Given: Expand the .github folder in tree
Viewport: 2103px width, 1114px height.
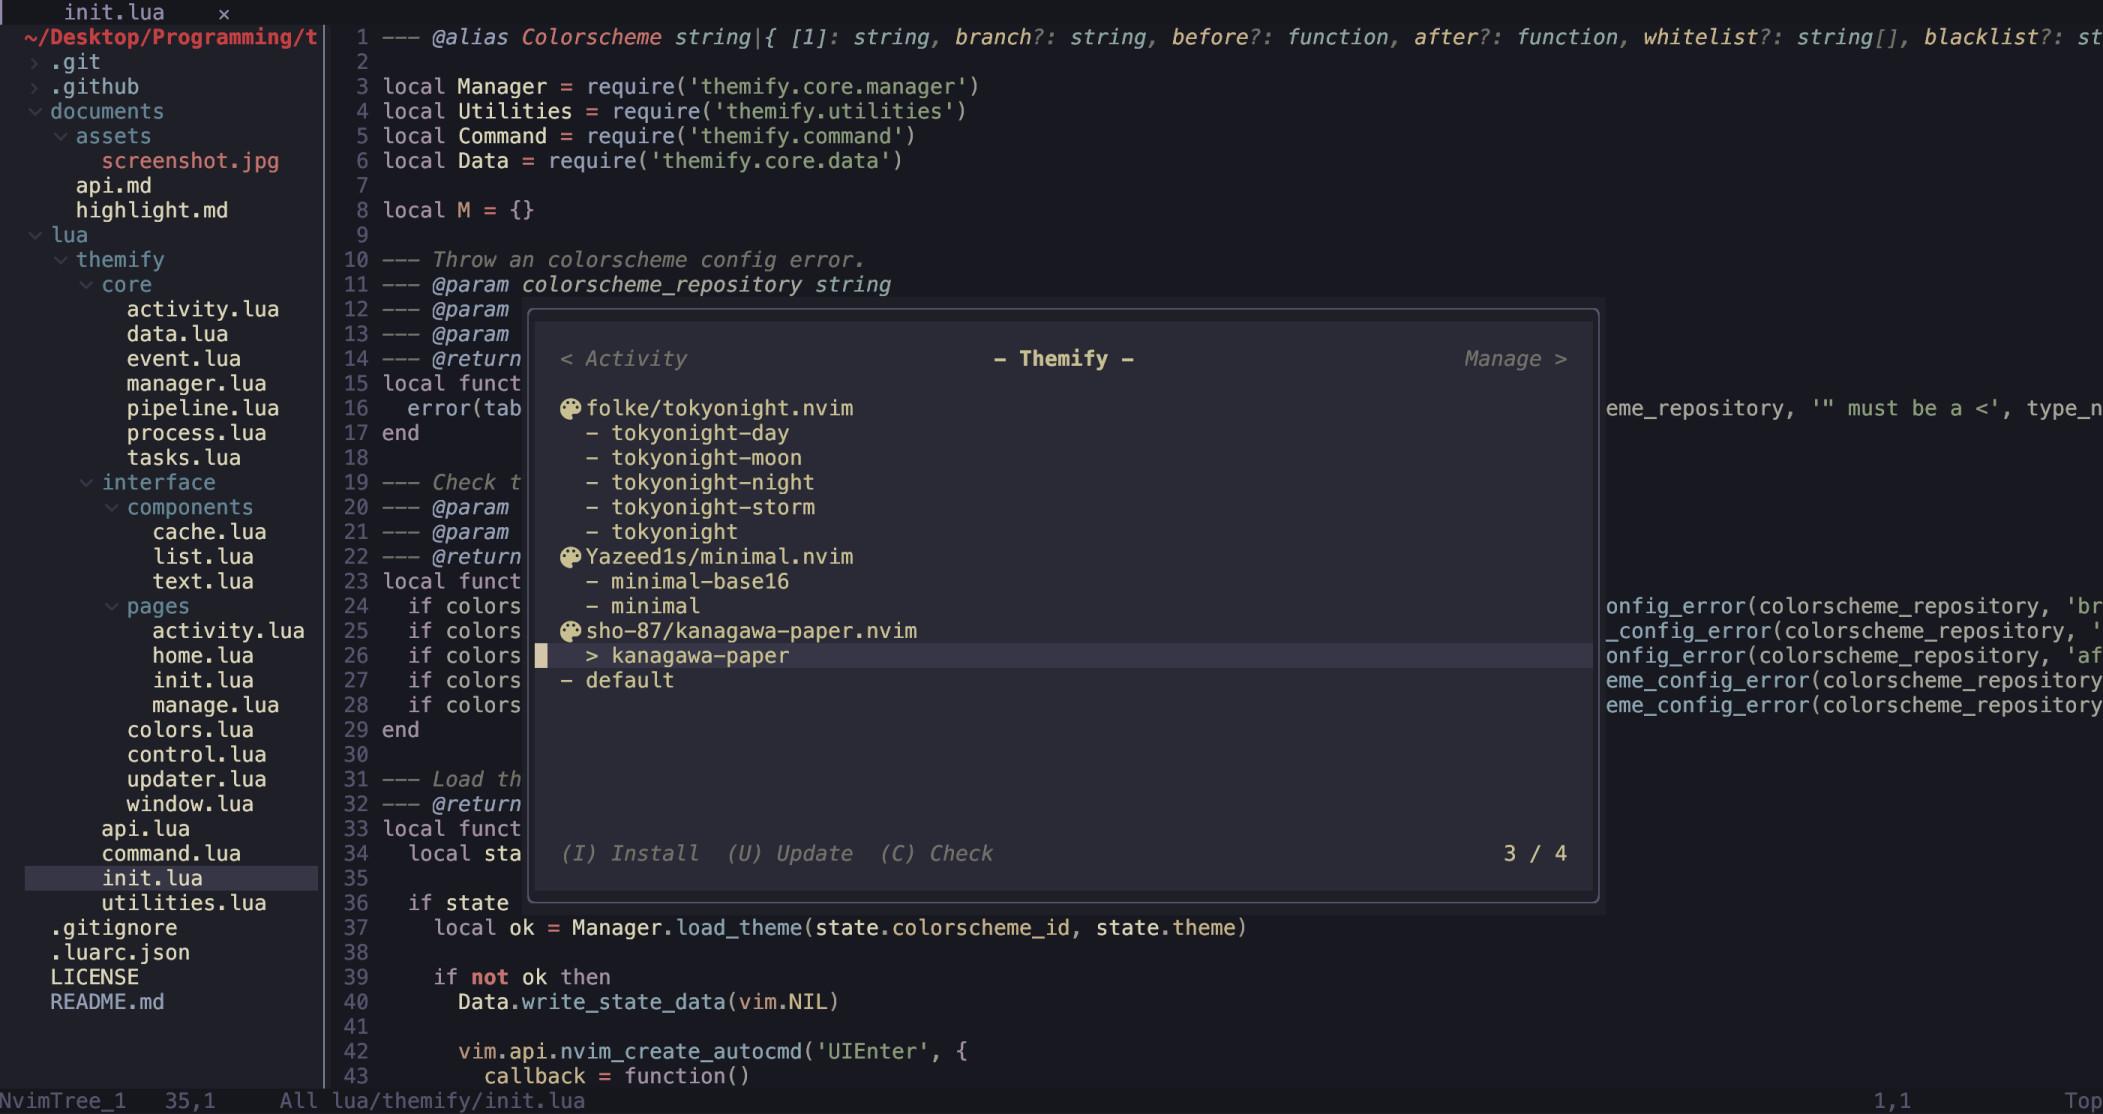Looking at the screenshot, I should coord(36,87).
